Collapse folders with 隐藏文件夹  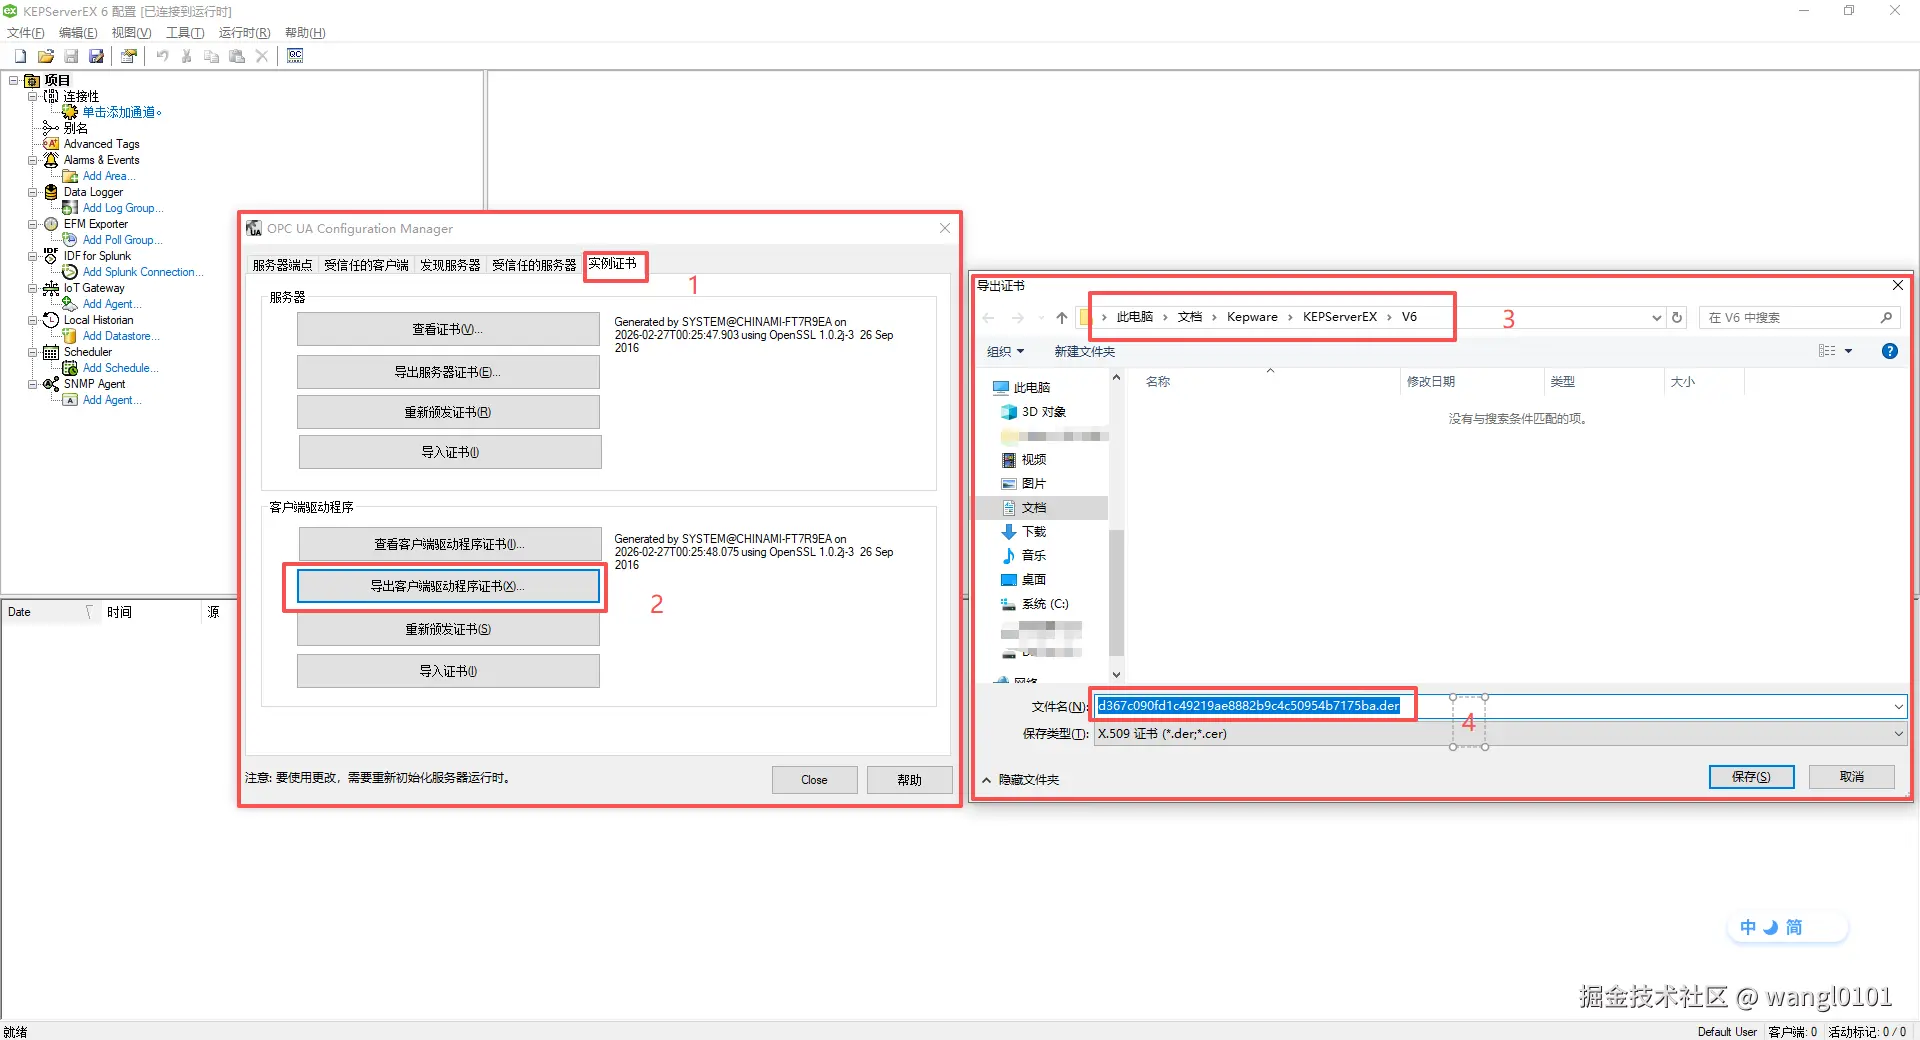[1021, 780]
